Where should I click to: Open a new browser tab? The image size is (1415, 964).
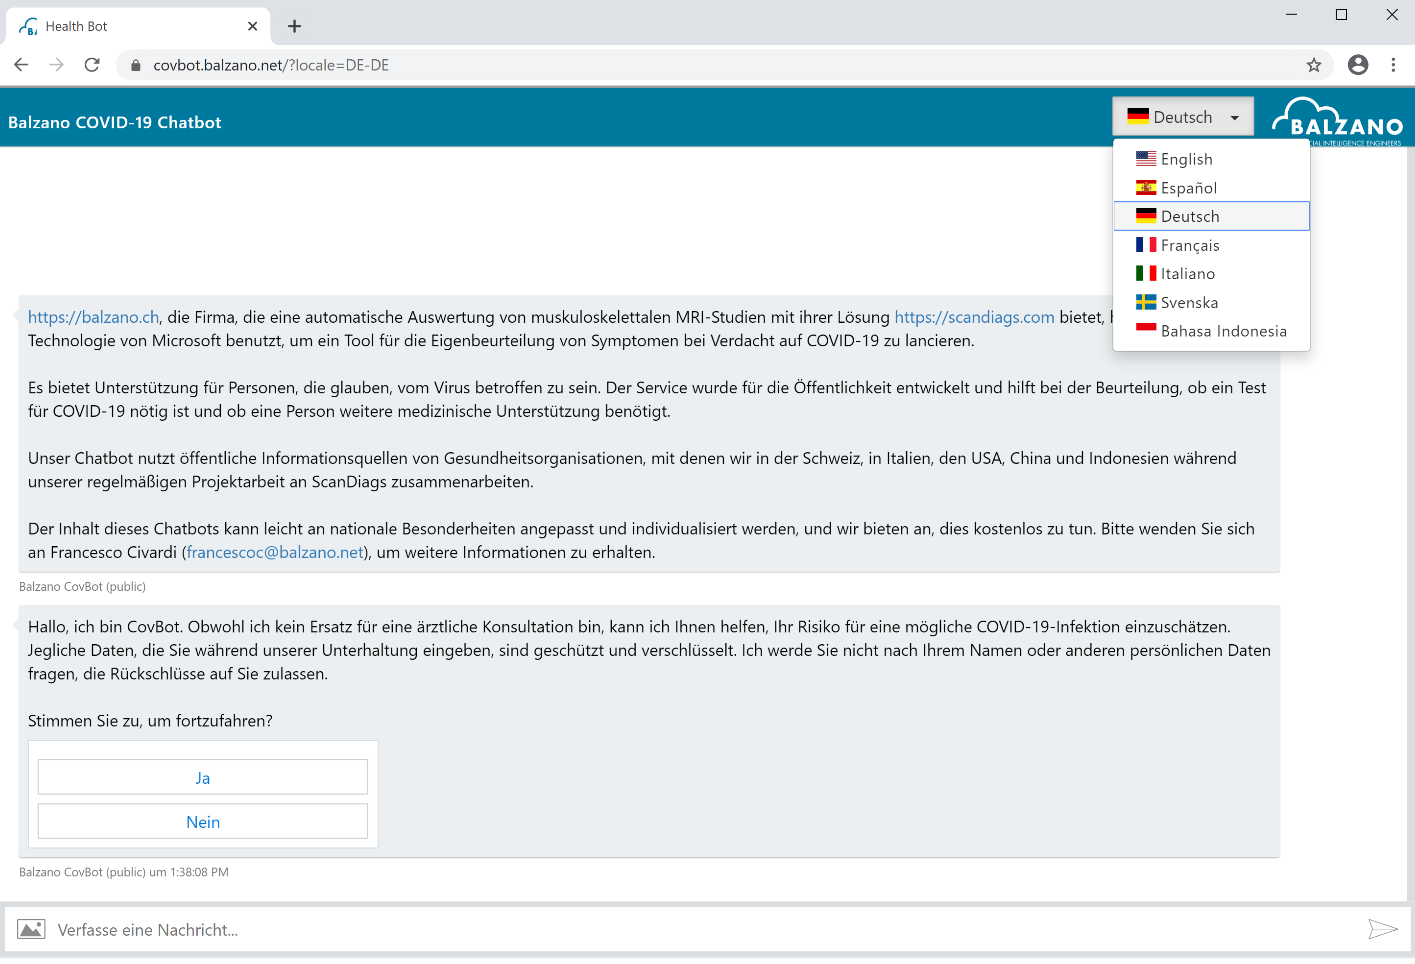point(294,26)
